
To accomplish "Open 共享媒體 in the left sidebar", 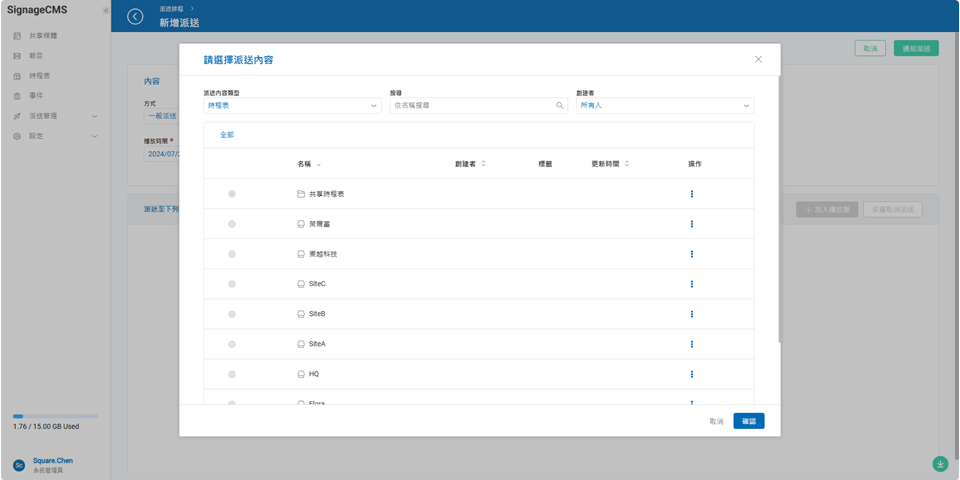I will tap(43, 36).
